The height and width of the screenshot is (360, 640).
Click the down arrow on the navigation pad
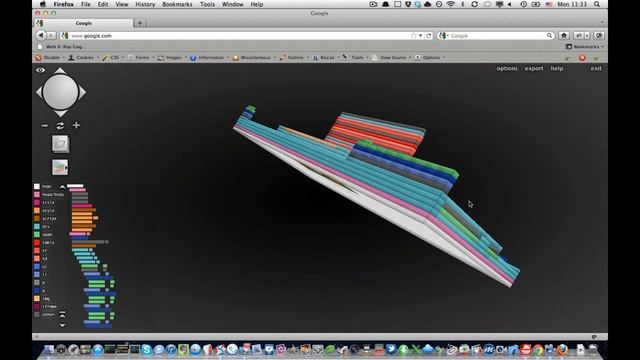[x=60, y=113]
